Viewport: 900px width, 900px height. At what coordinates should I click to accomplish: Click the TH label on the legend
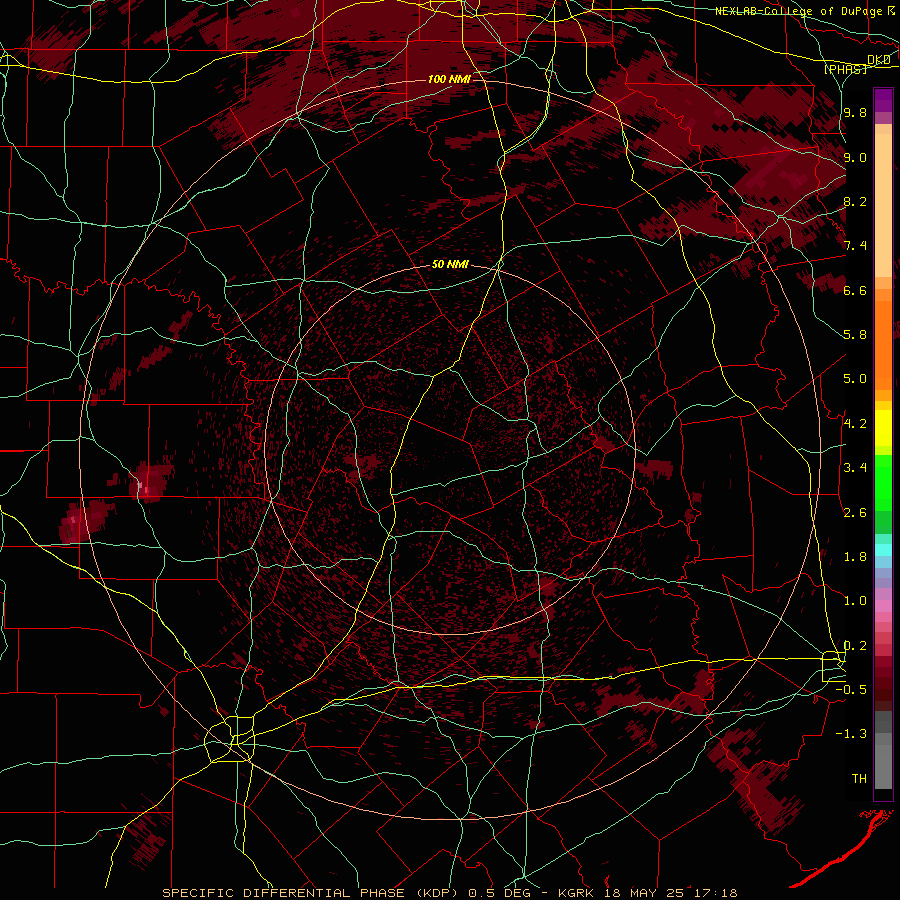coord(859,779)
